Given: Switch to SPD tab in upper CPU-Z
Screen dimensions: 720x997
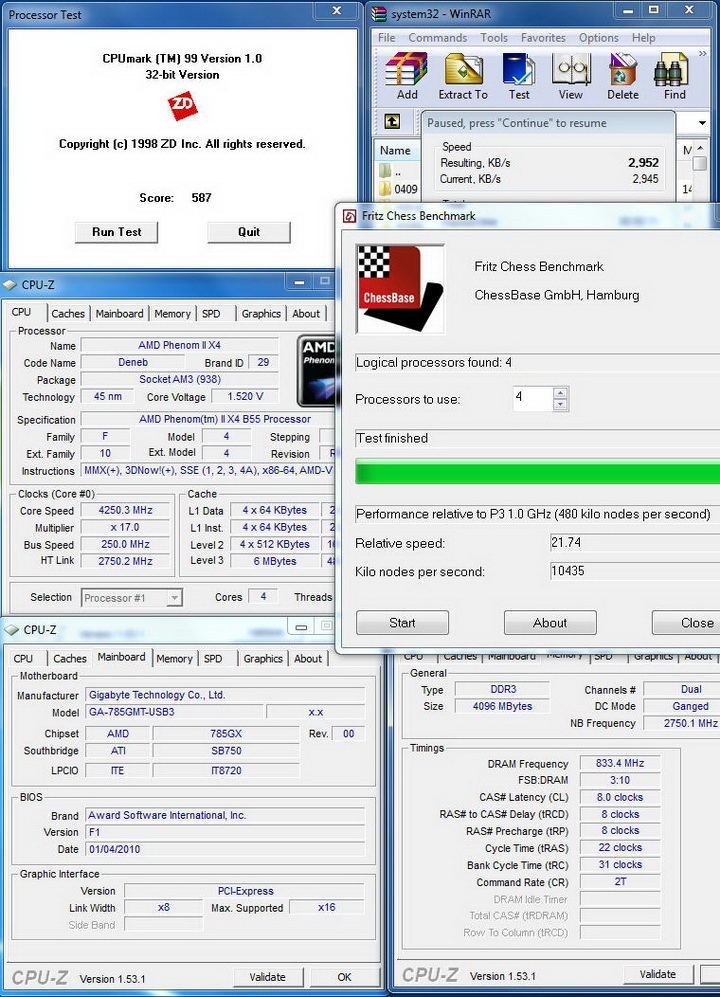Looking at the screenshot, I should (x=211, y=313).
